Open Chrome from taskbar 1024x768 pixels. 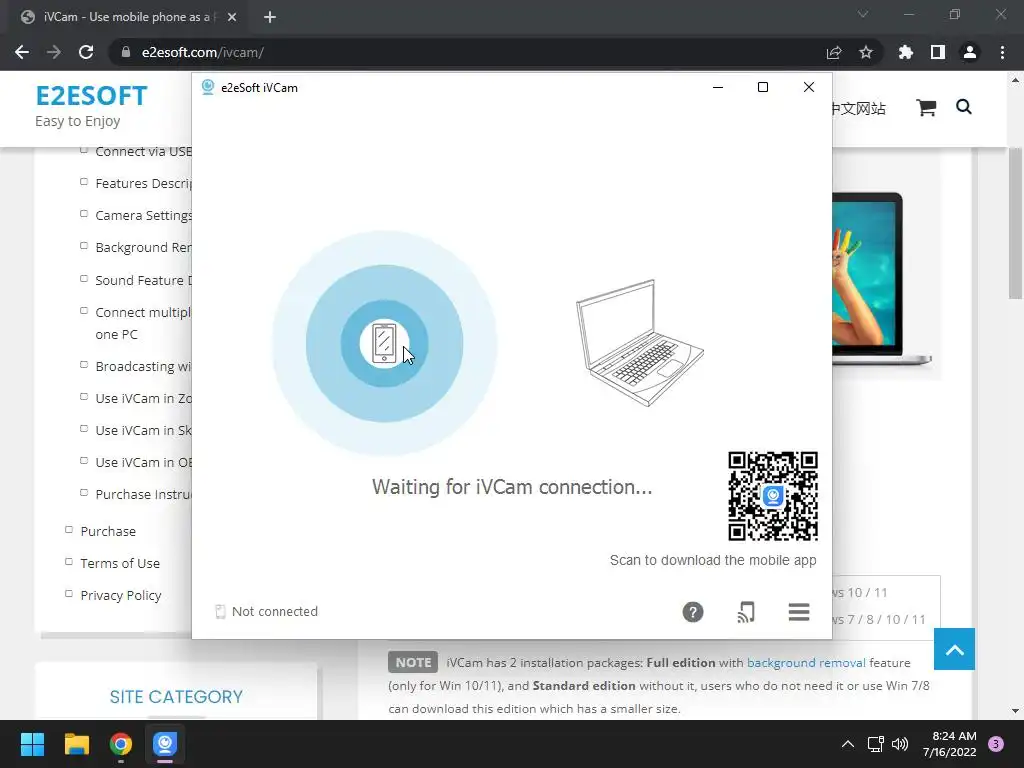pos(121,744)
